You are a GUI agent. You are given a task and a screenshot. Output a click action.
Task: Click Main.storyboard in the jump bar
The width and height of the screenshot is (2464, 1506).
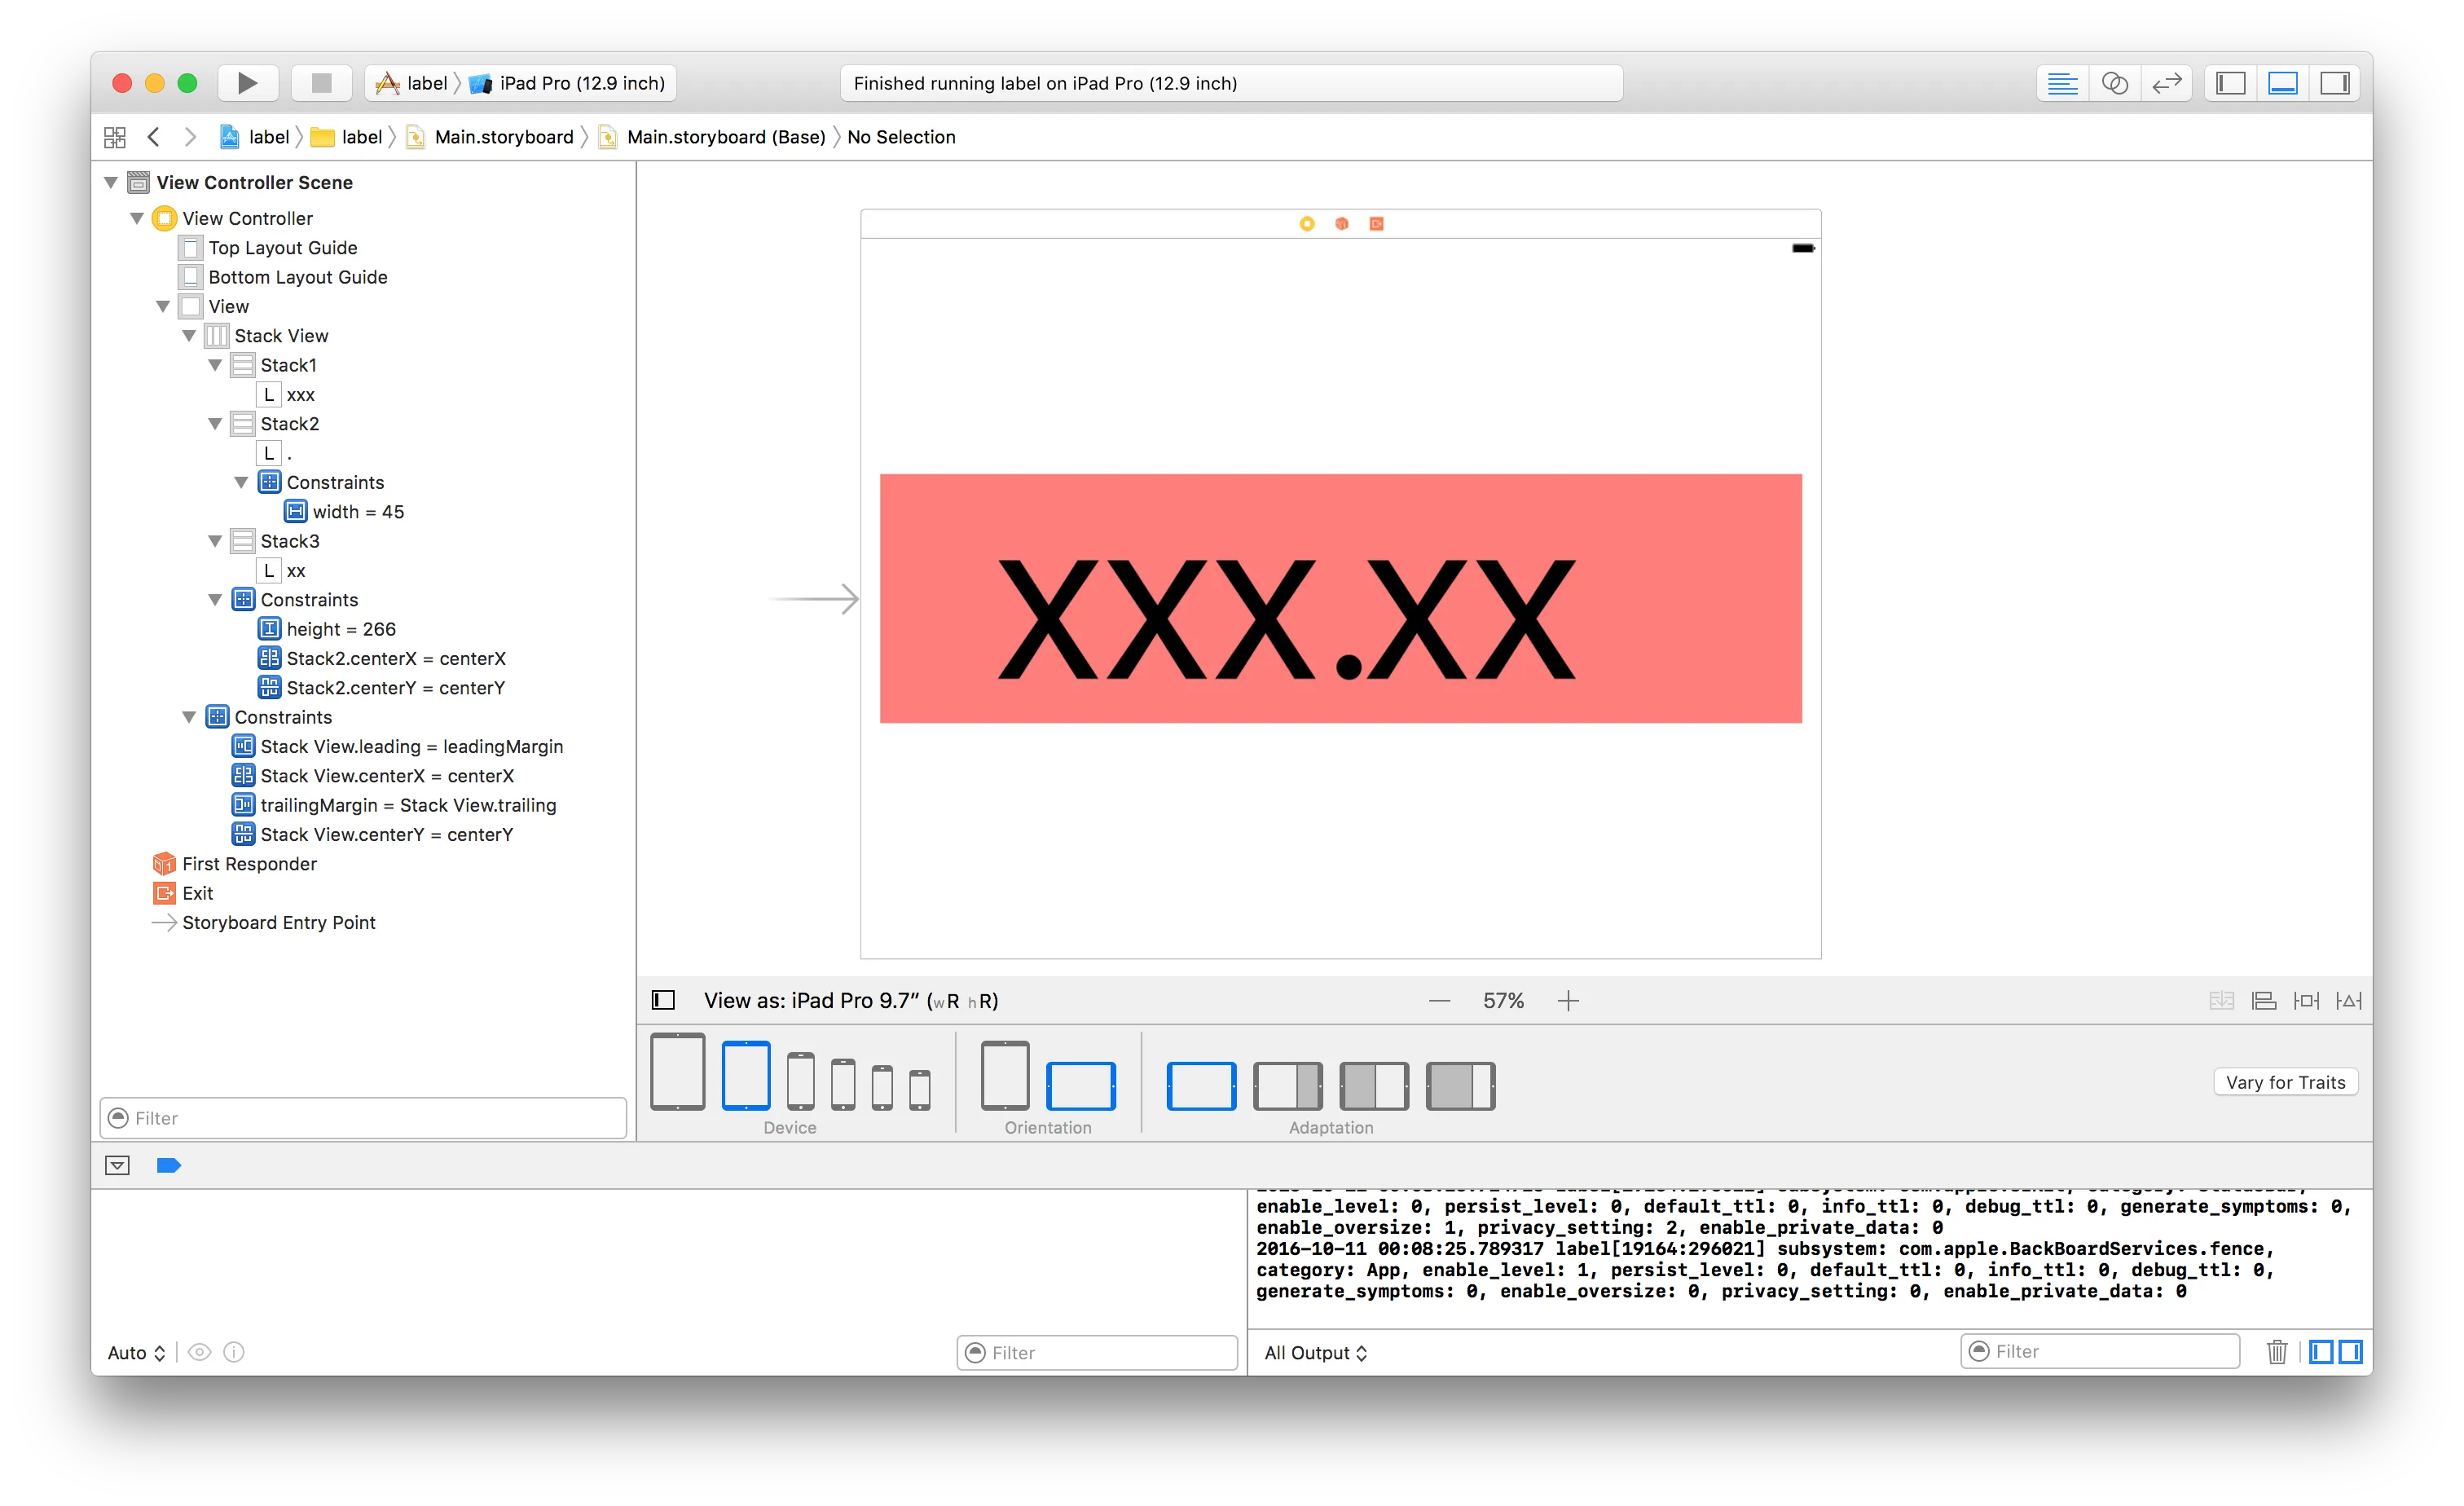click(503, 137)
